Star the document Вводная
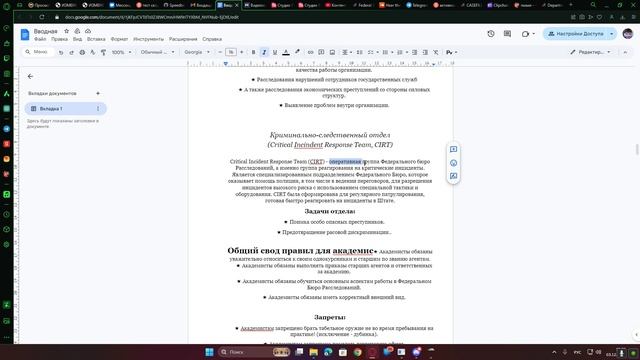Viewport: 640px width, 360px height. pyautogui.click(x=67, y=31)
